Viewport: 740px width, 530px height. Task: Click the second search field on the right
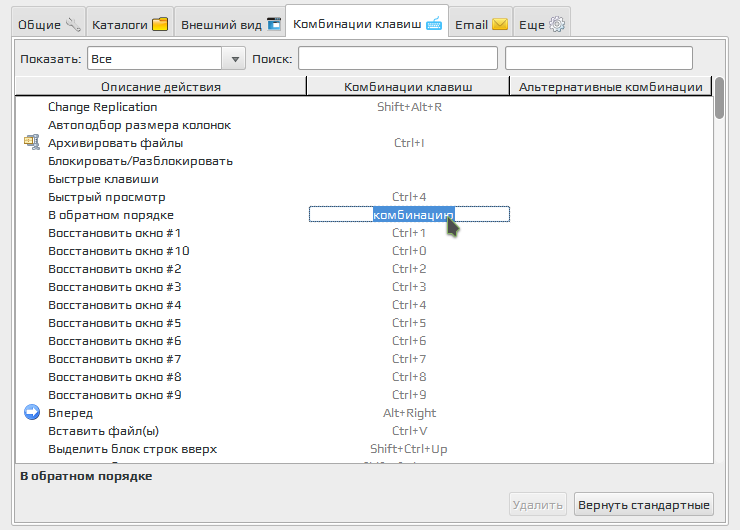coord(598,59)
